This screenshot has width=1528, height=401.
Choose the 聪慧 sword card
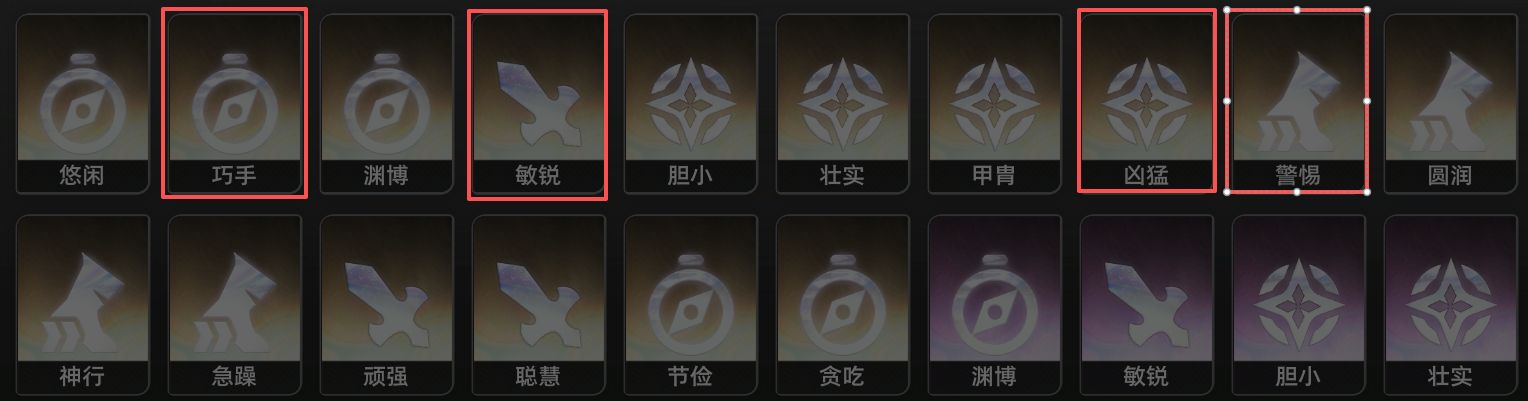538,304
